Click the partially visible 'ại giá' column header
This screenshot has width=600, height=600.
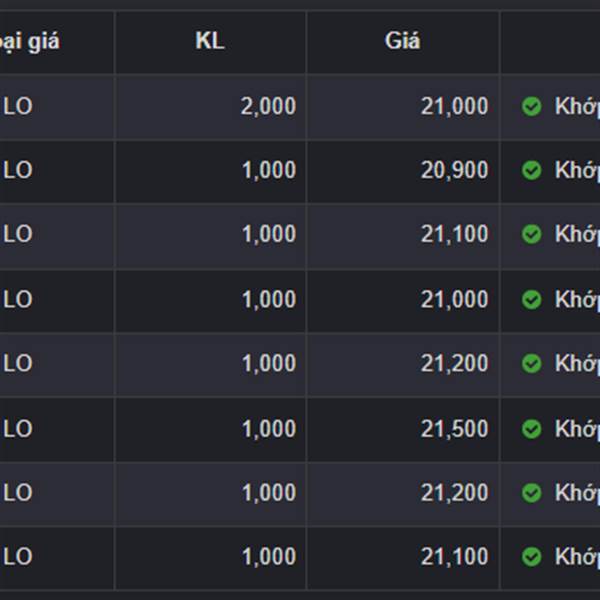point(30,41)
